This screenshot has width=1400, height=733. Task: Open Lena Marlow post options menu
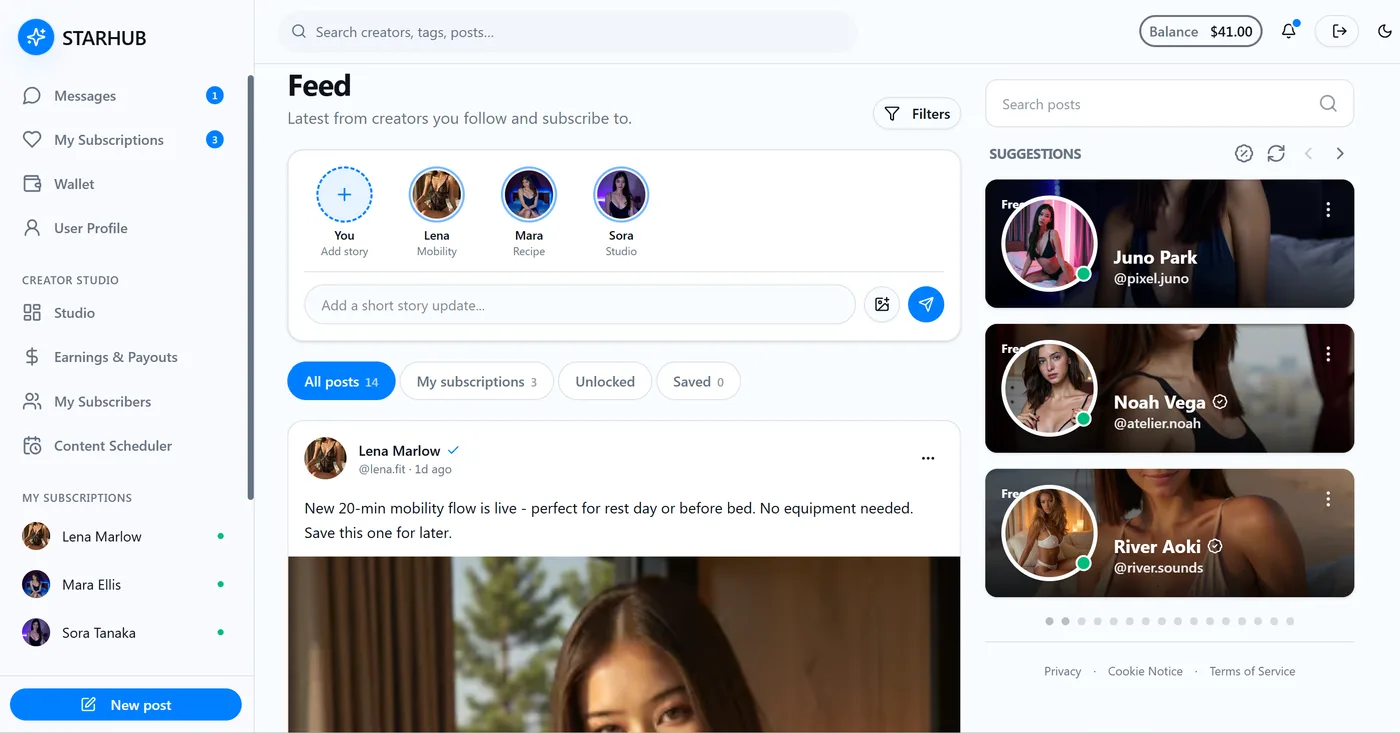(x=928, y=459)
